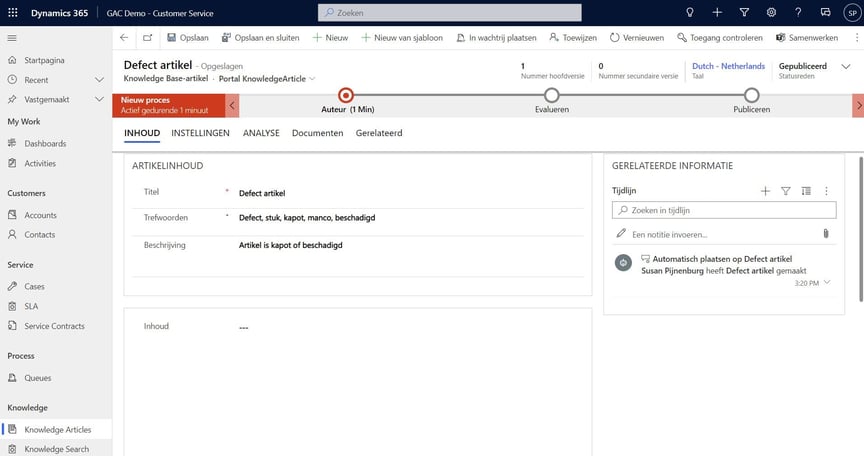Screen dimensions: 864x456
Task: Open the chat assistant icon in top bar
Action: [x=825, y=12]
